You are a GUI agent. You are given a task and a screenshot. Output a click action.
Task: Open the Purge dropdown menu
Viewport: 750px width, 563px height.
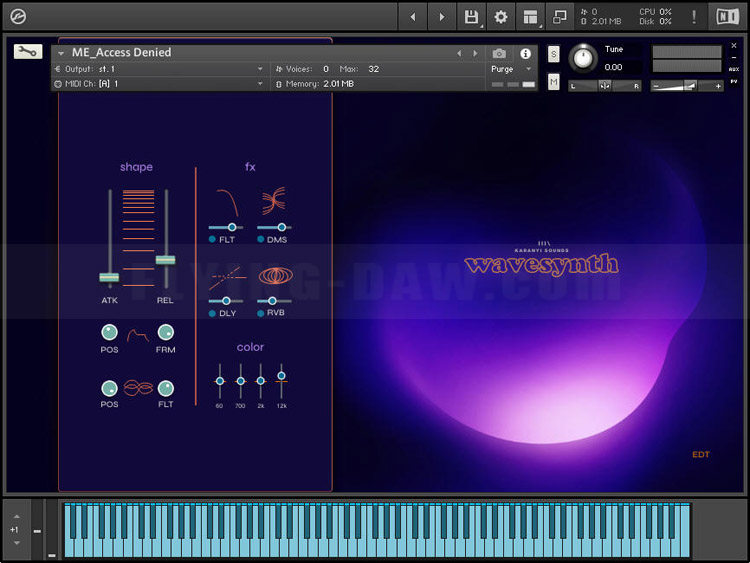tap(511, 69)
